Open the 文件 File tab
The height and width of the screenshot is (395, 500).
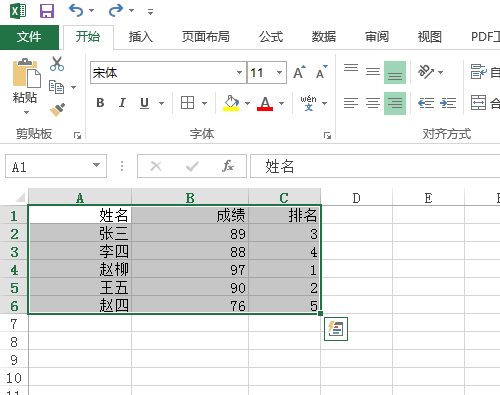click(29, 37)
